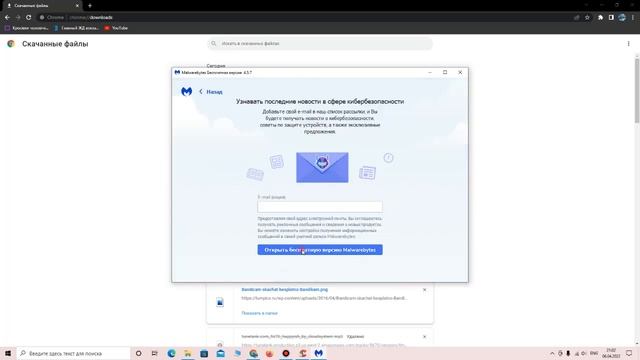Open the free Malwarebytes version button
Image resolution: width=640 pixels, height=360 pixels.
[x=320, y=250]
